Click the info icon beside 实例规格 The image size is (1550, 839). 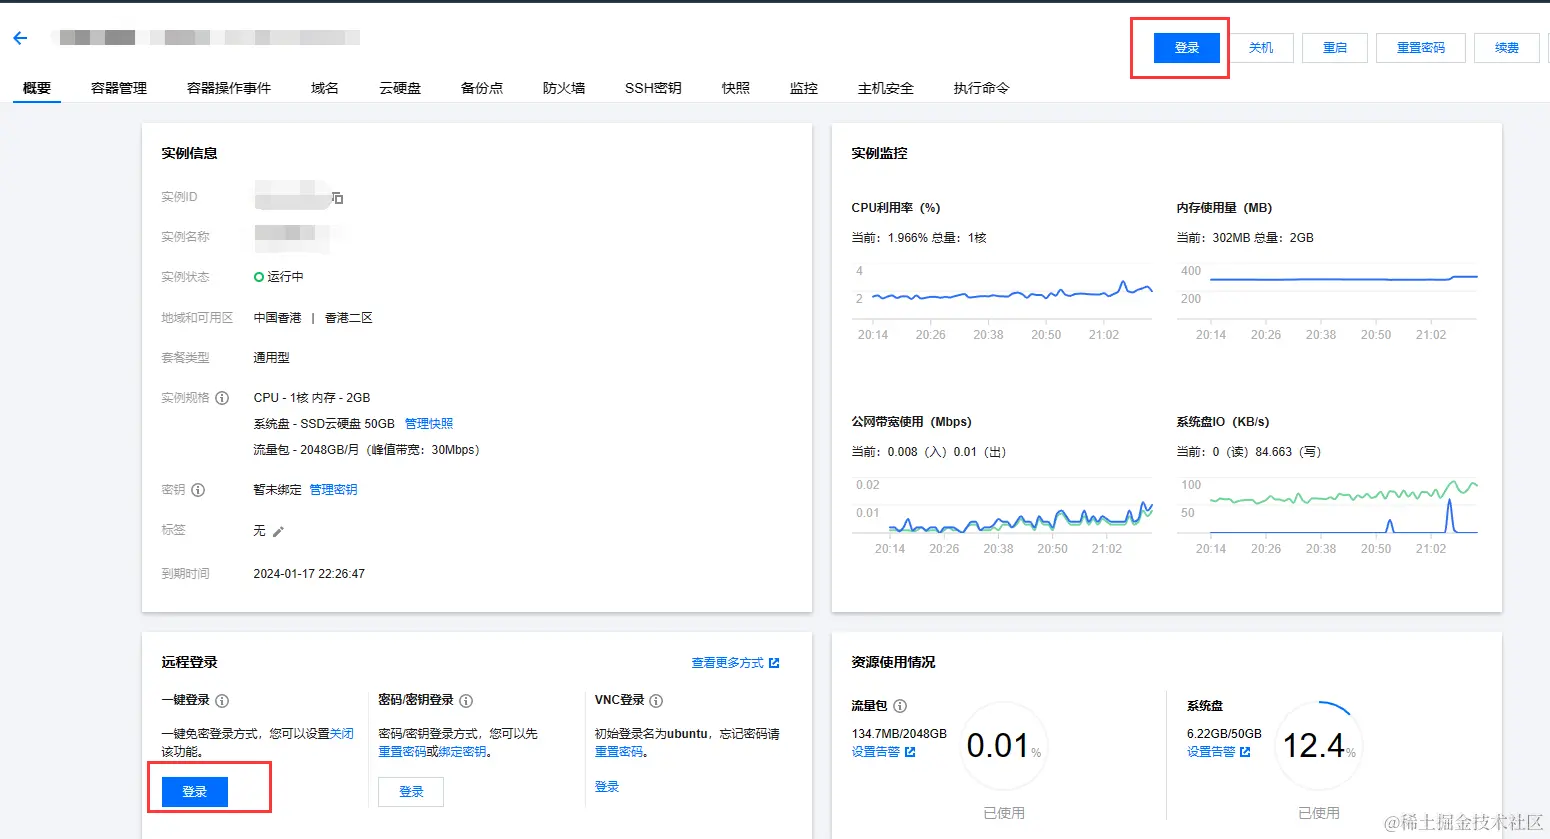pyautogui.click(x=224, y=397)
